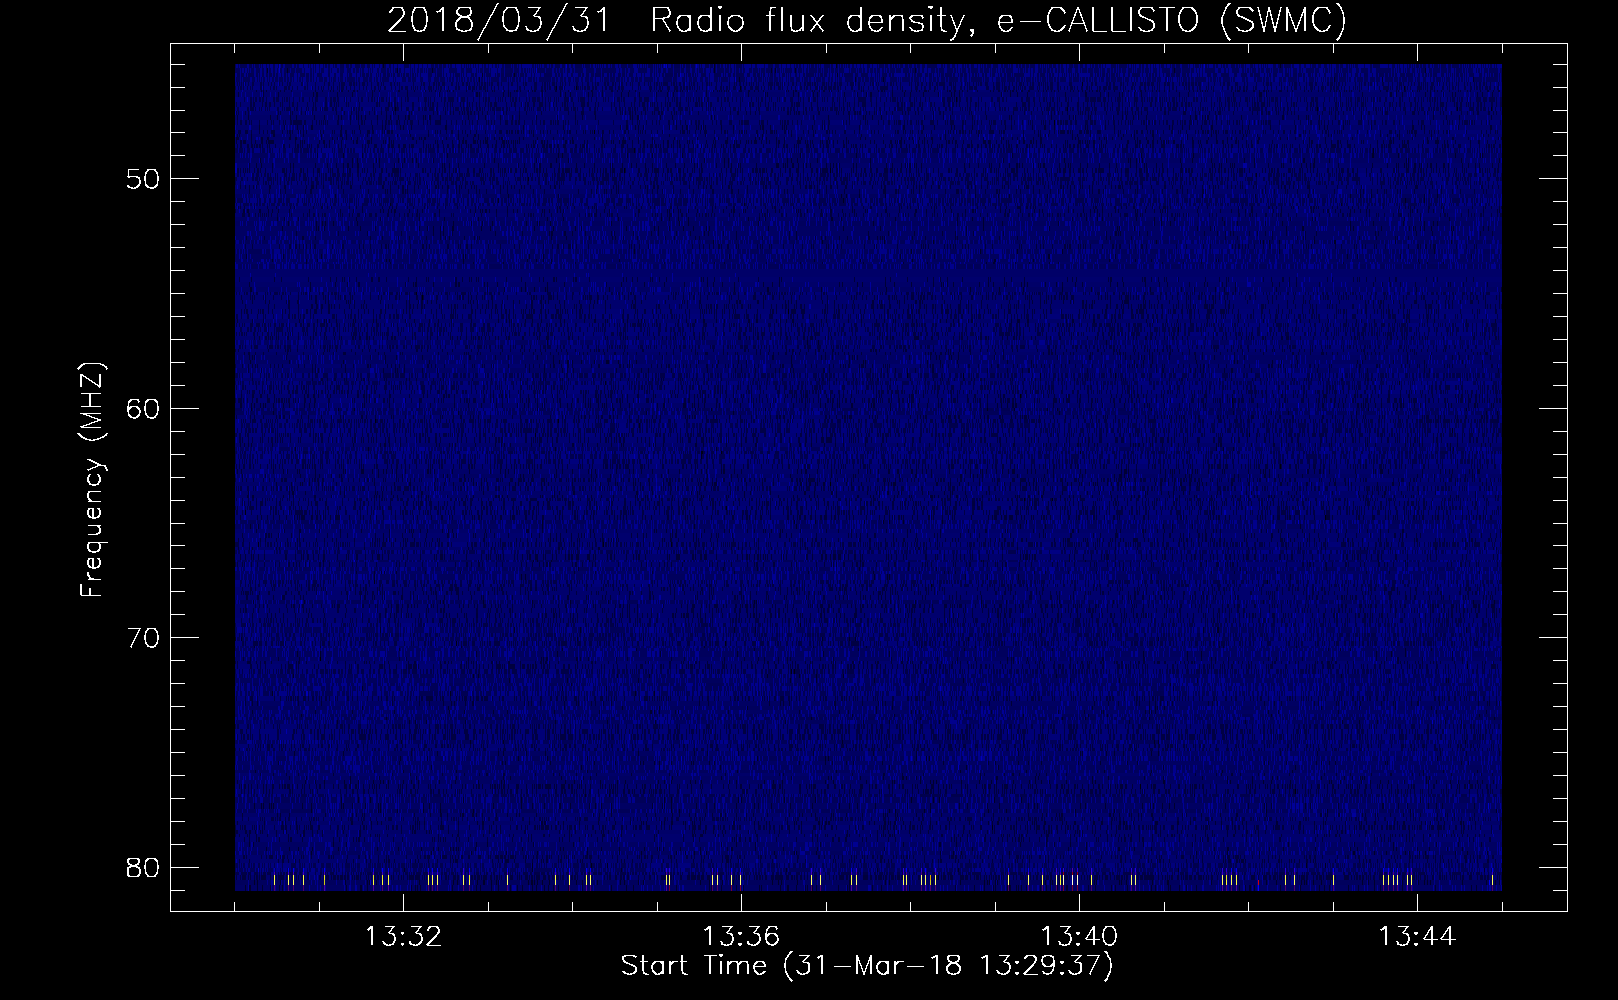Click the 13:44 time axis label
1618x1000 pixels.
click(1417, 937)
